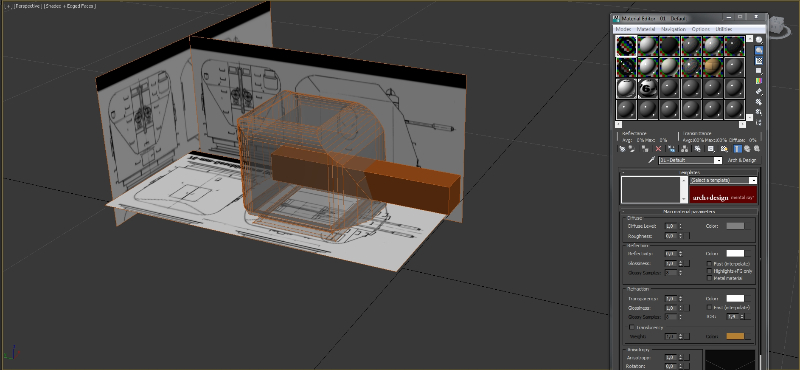
Task: Open the 01 - Default material name dropdown
Action: (x=690, y=160)
